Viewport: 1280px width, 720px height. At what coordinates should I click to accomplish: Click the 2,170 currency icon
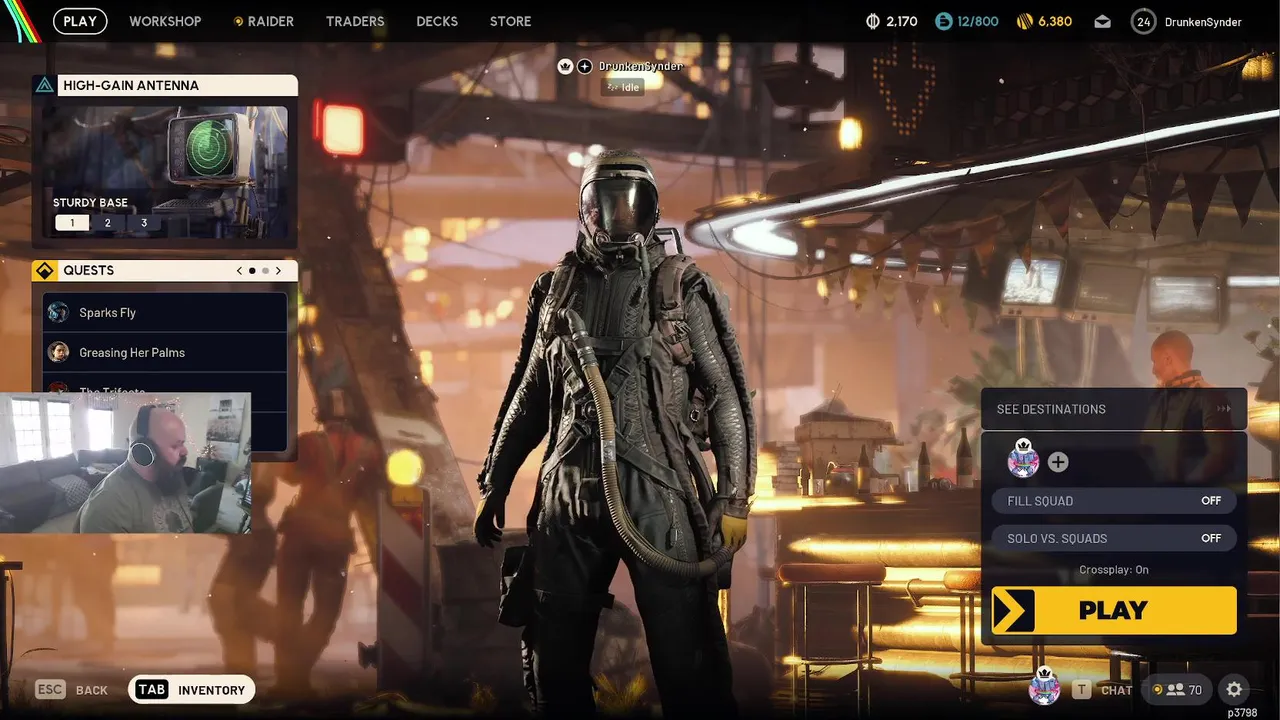(x=872, y=21)
